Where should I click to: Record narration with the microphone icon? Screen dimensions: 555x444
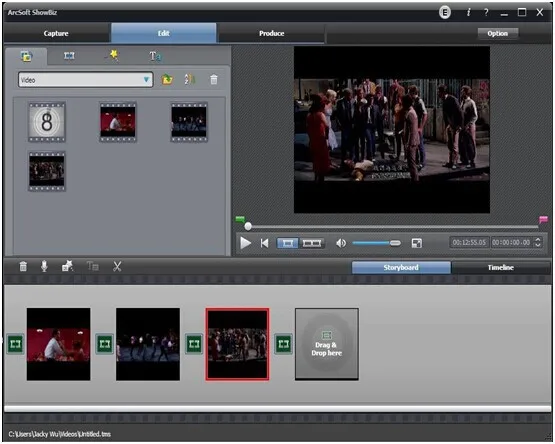pos(44,266)
